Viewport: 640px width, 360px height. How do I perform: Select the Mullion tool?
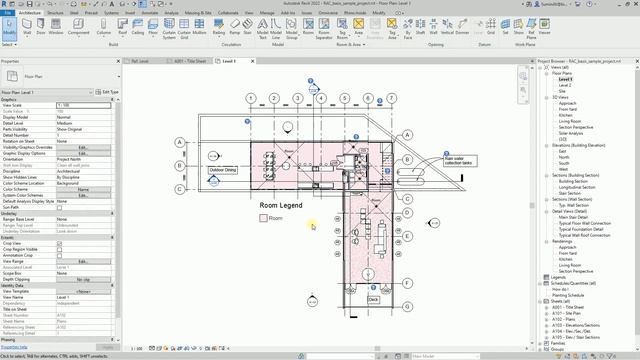pos(199,27)
